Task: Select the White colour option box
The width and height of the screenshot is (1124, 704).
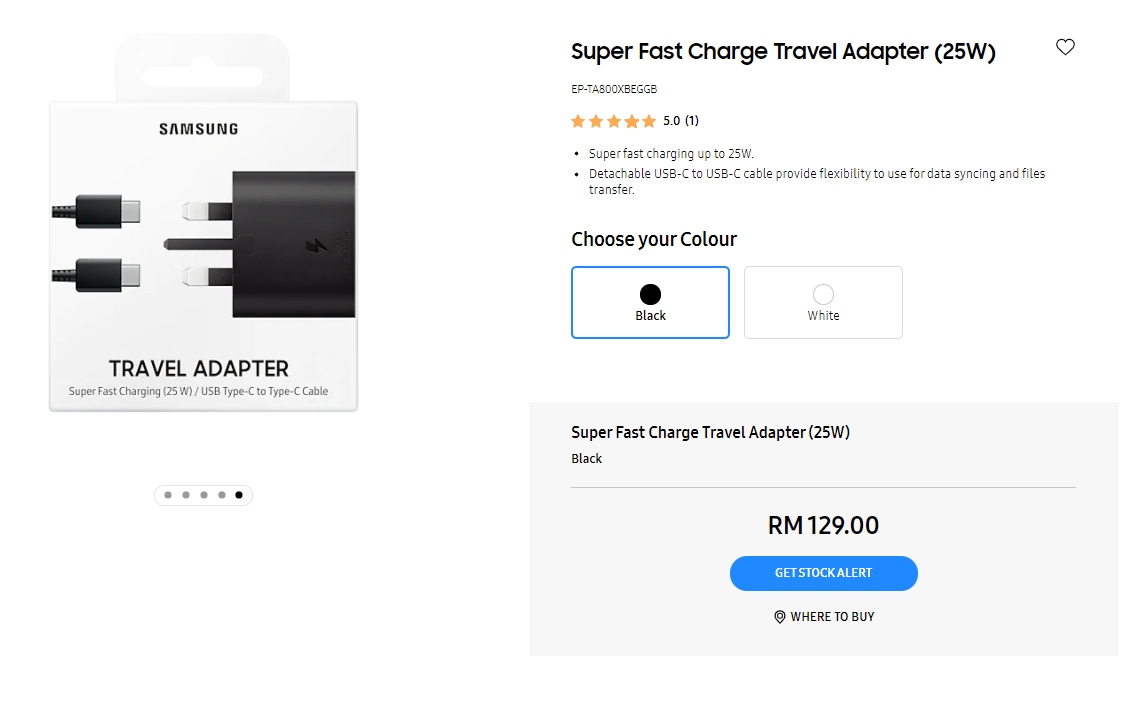Action: click(x=823, y=302)
